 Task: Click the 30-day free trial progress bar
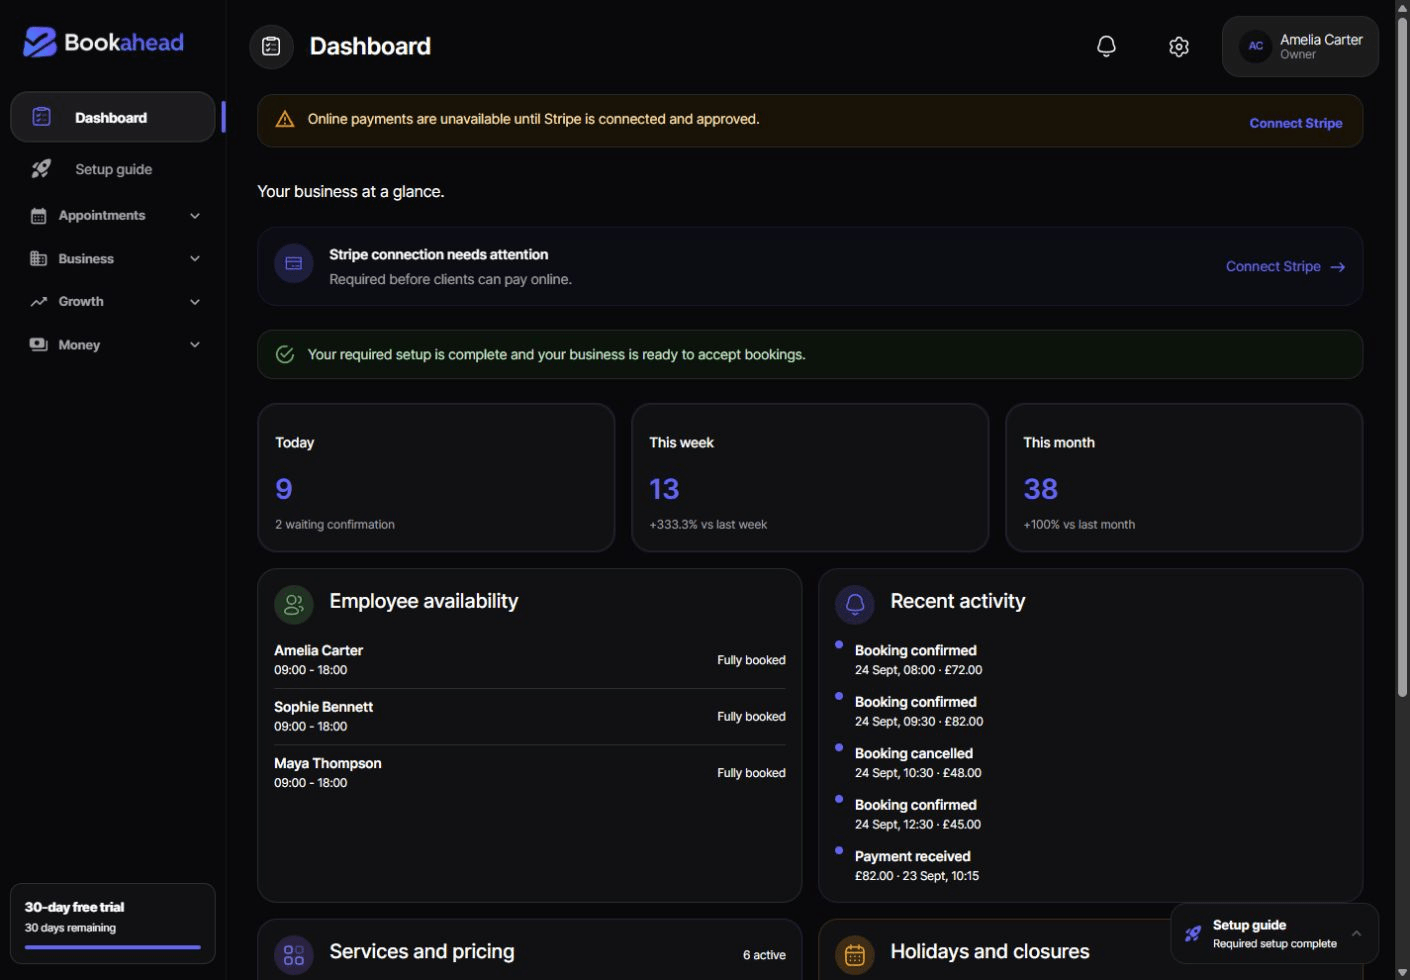pos(113,947)
